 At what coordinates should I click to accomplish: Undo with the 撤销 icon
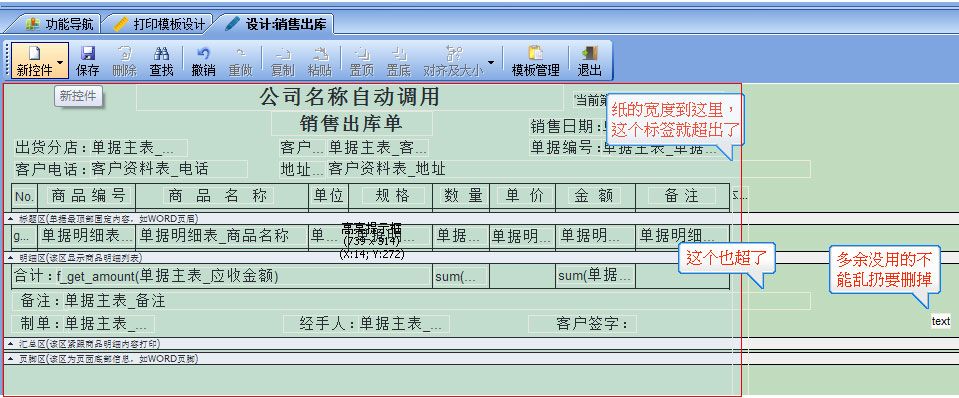pyautogui.click(x=203, y=61)
